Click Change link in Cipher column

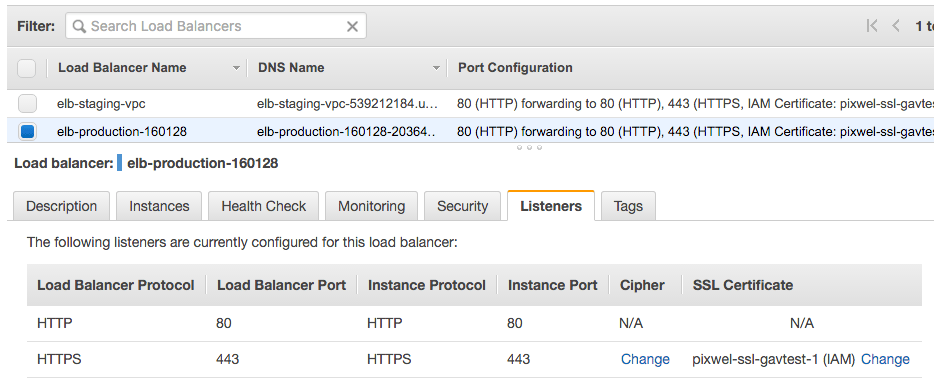(x=645, y=359)
